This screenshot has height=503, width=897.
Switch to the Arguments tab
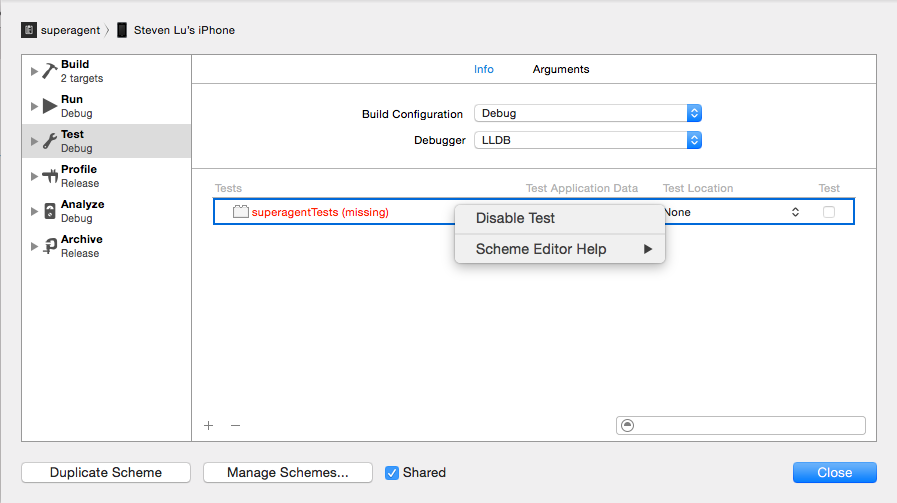(x=560, y=70)
